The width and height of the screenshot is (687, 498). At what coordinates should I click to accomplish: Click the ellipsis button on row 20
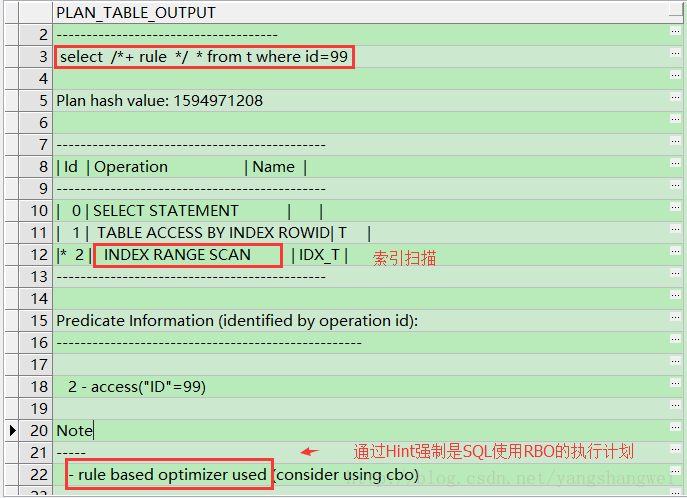pos(676,429)
